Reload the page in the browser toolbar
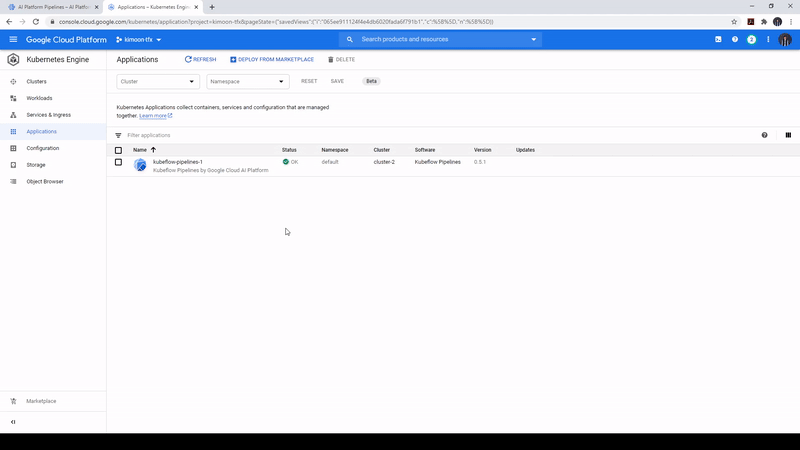The height and width of the screenshot is (450, 800). click(x=36, y=22)
